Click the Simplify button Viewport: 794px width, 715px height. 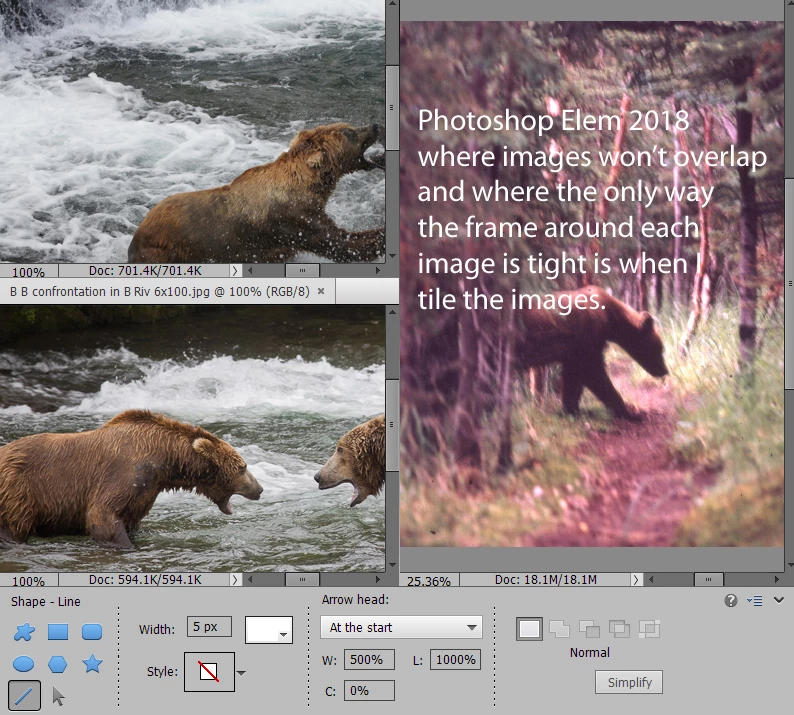coord(629,682)
